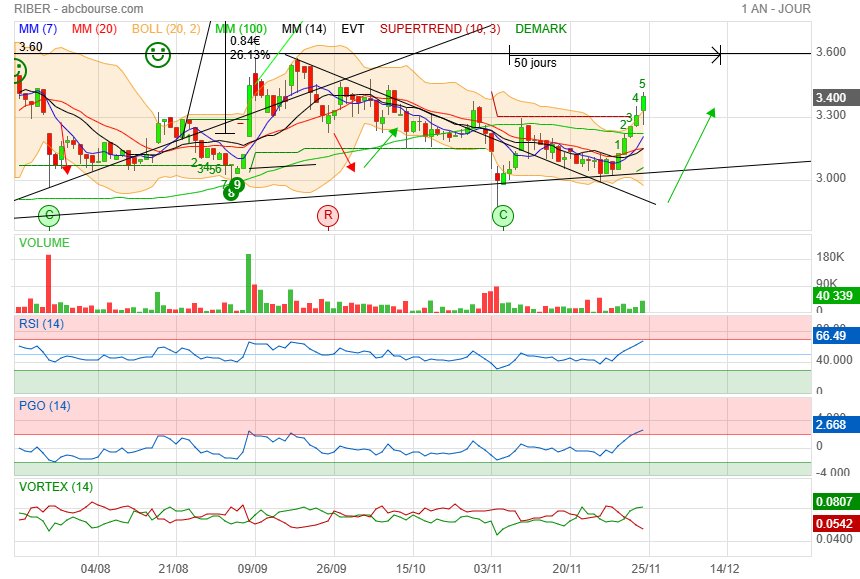Viewport: 860px width, 579px height.
Task: Click the 50 jours projection label
Action: [535, 63]
